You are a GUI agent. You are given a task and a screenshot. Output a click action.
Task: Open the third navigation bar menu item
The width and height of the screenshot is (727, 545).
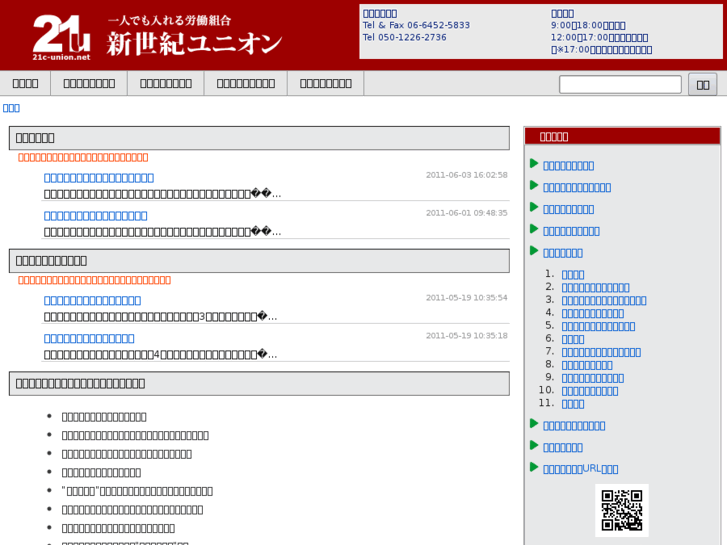point(166,83)
